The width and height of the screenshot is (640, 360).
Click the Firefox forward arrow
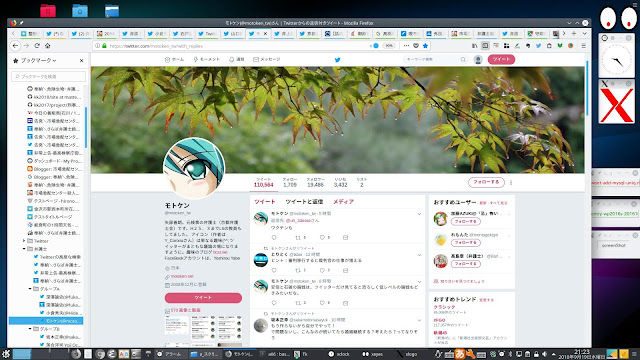(27, 46)
